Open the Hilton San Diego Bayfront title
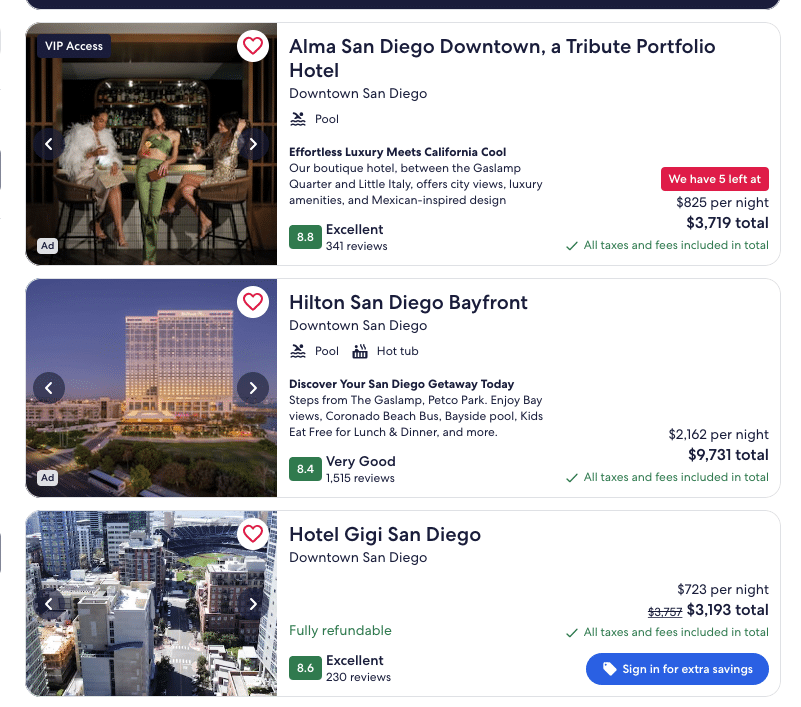Image resolution: width=801 pixels, height=707 pixels. [408, 302]
